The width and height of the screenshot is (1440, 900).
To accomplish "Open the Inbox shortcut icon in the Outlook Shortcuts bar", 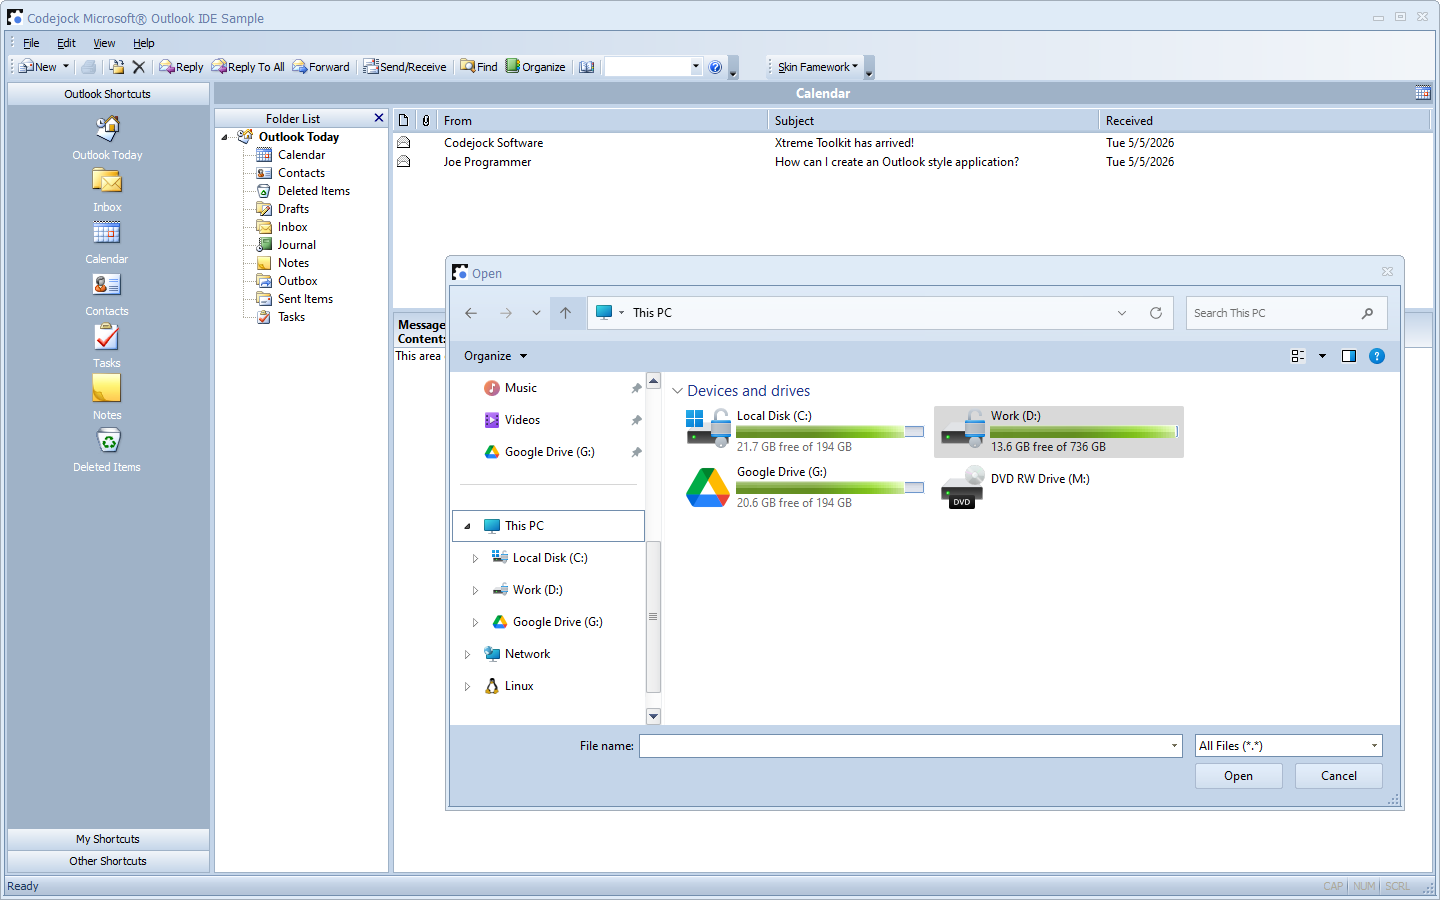I will (107, 181).
